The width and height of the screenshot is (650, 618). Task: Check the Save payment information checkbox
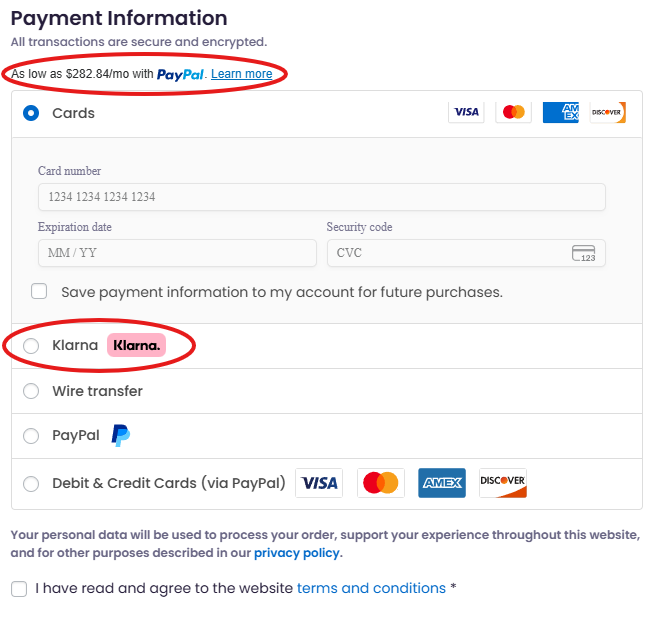tap(39, 291)
